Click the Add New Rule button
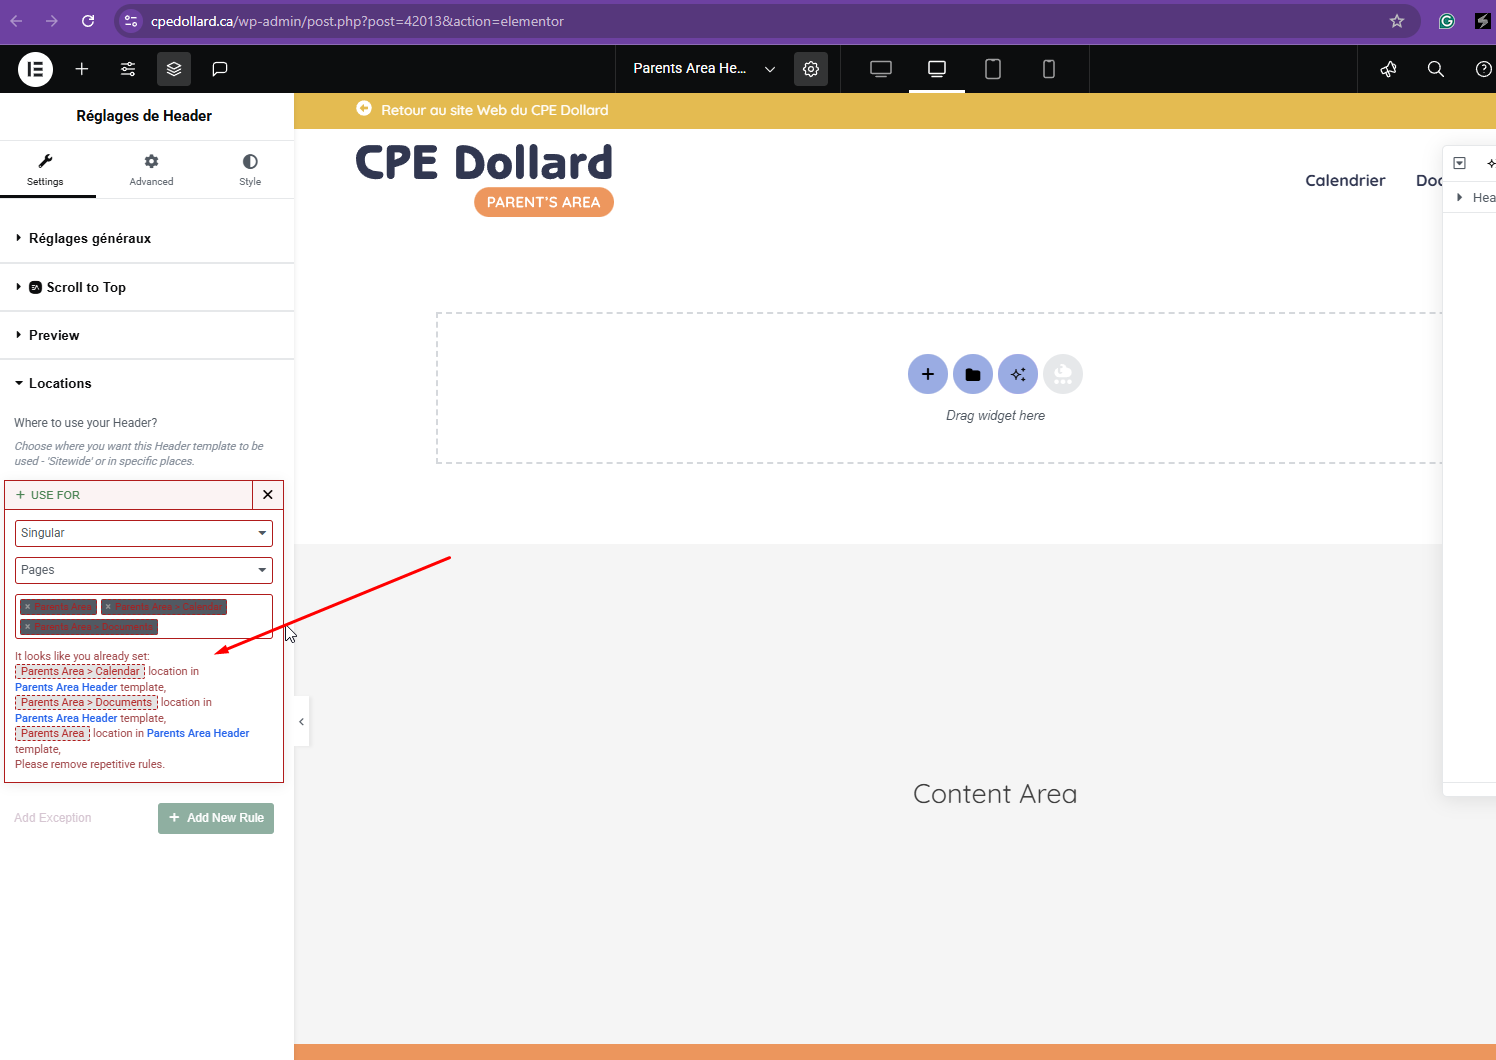Screen dimensions: 1496x1060 (216, 818)
